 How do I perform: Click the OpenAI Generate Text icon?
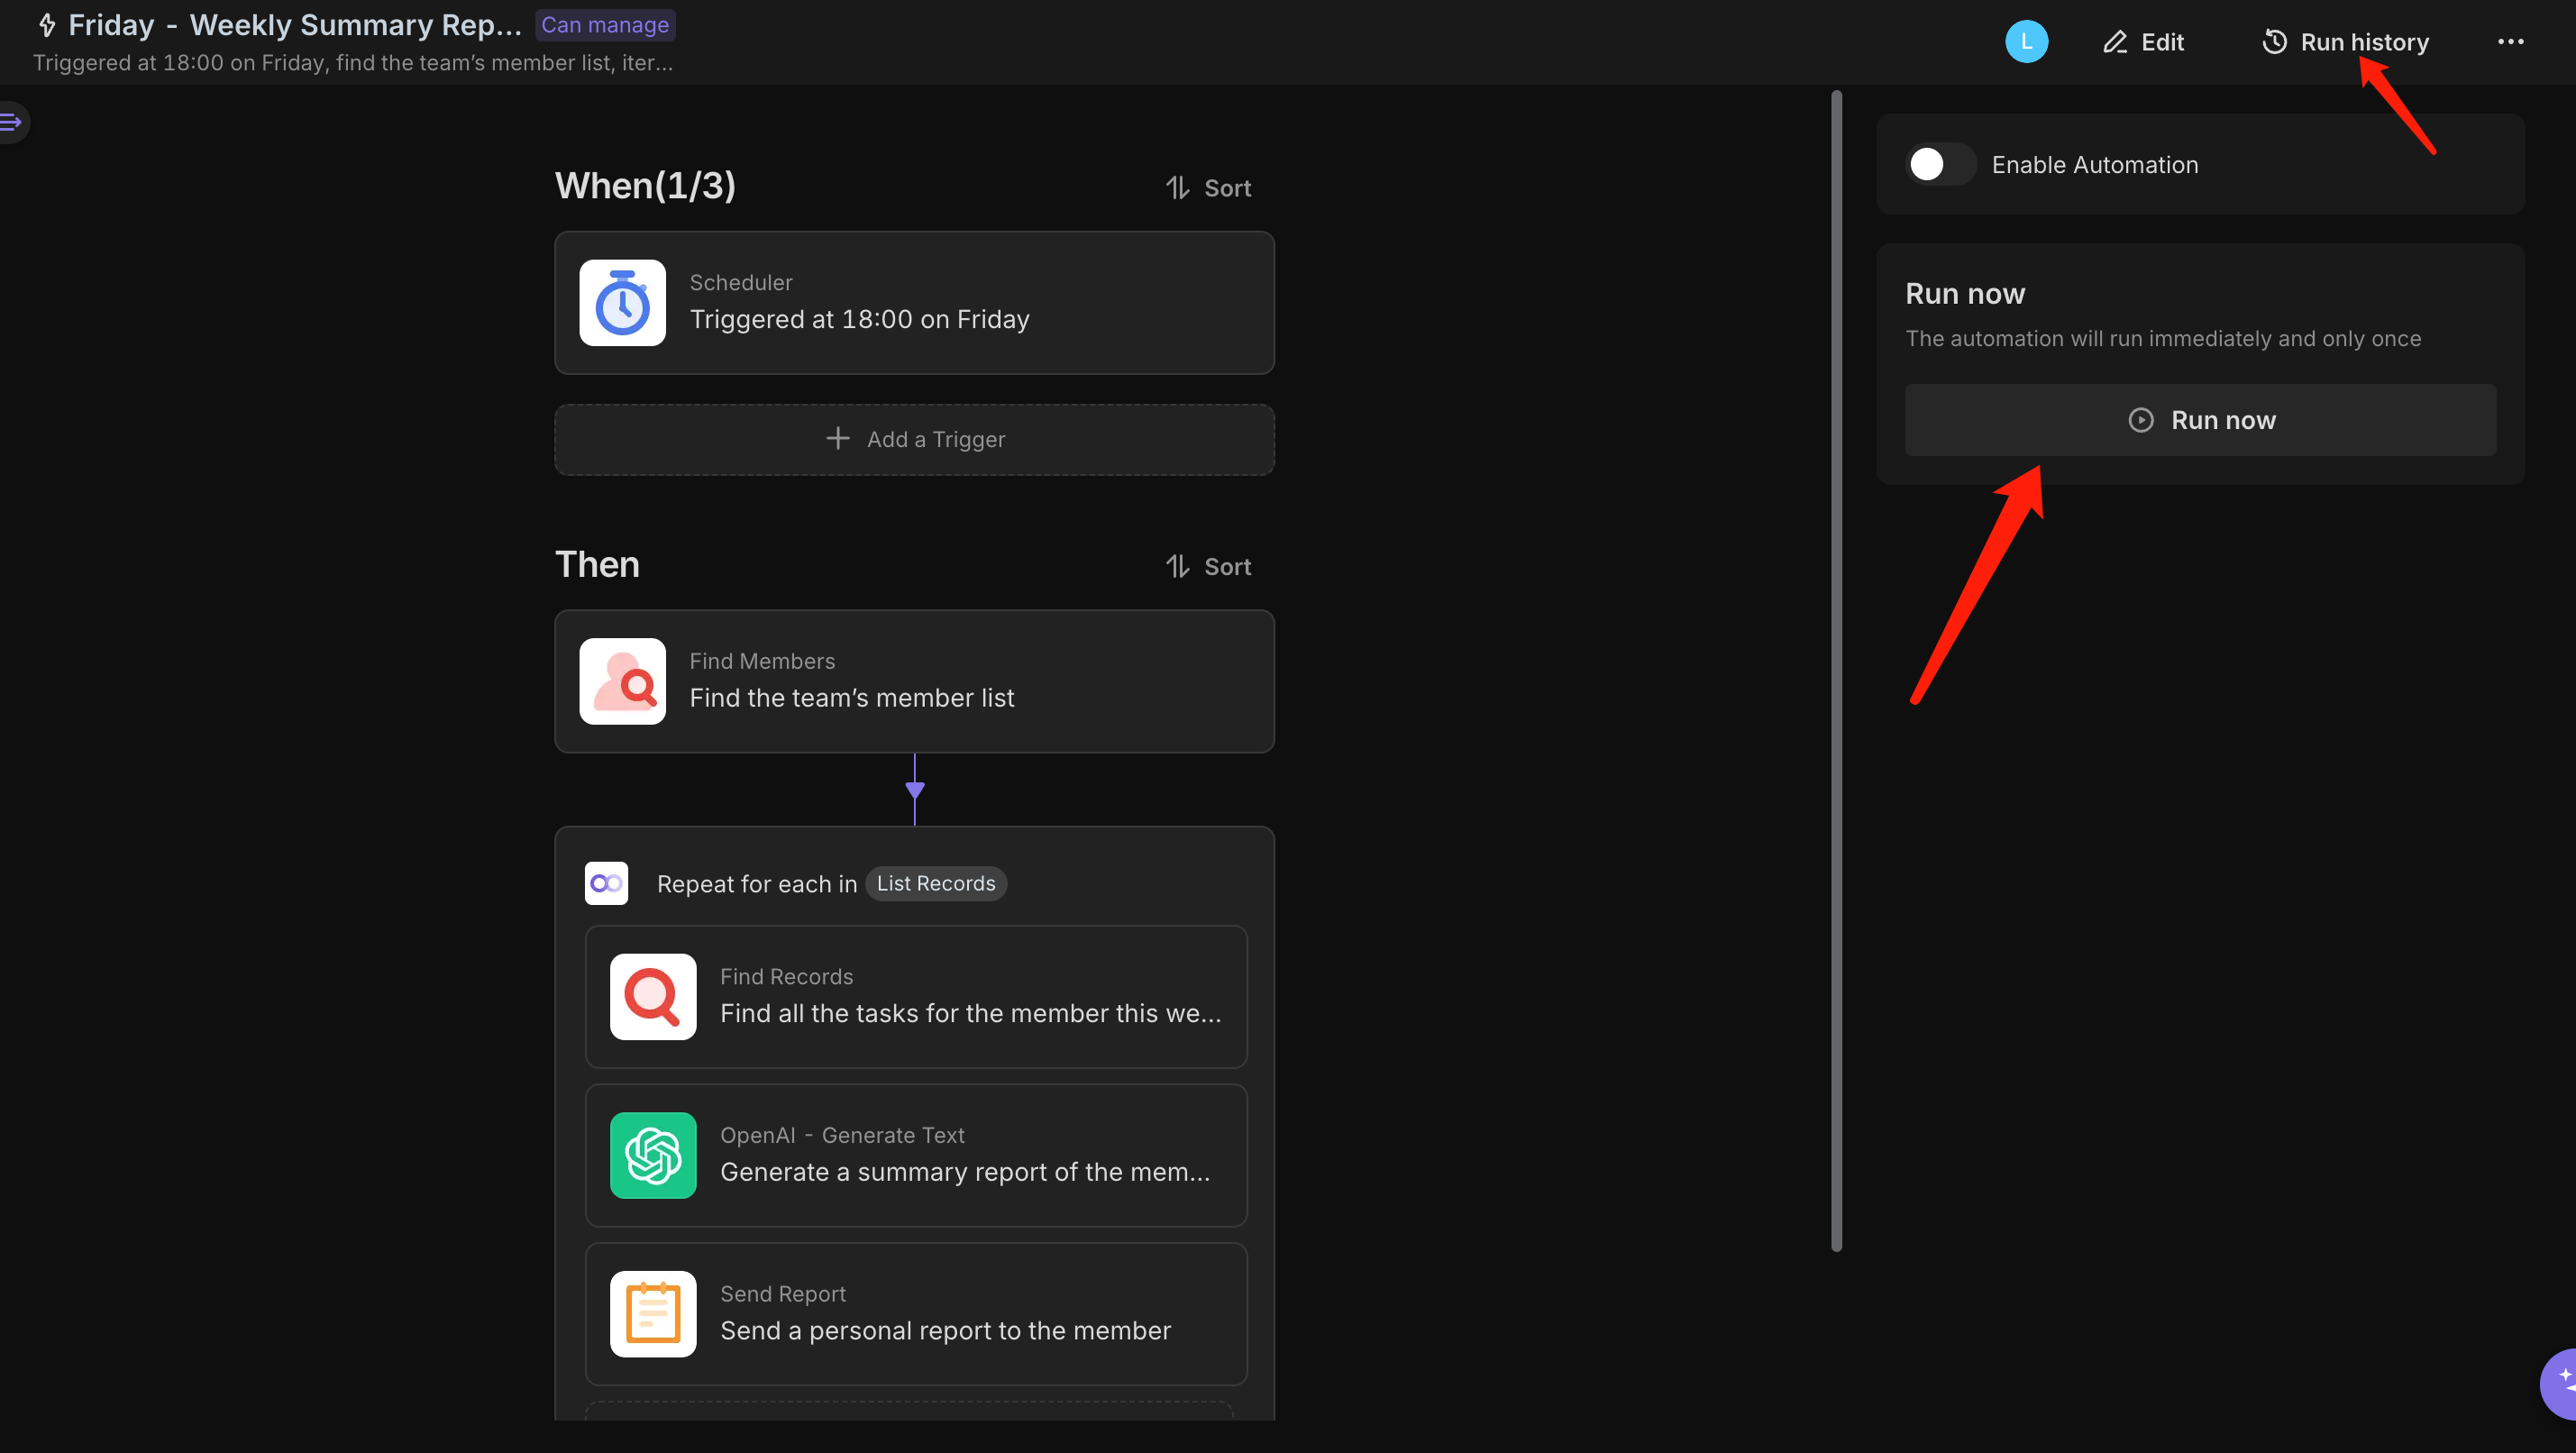(x=653, y=1154)
